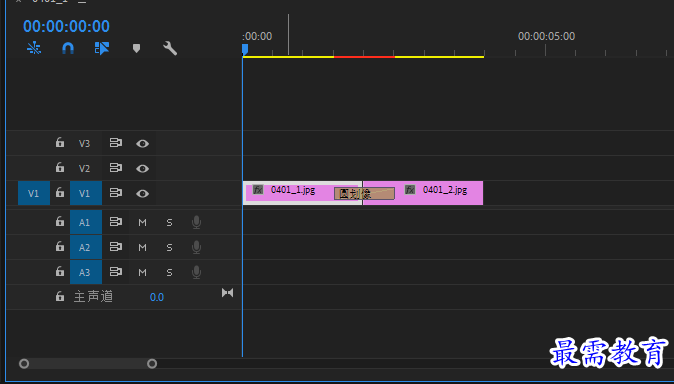This screenshot has height=384, width=674.
Task: Add a marker with the marker icon
Action: (136, 48)
